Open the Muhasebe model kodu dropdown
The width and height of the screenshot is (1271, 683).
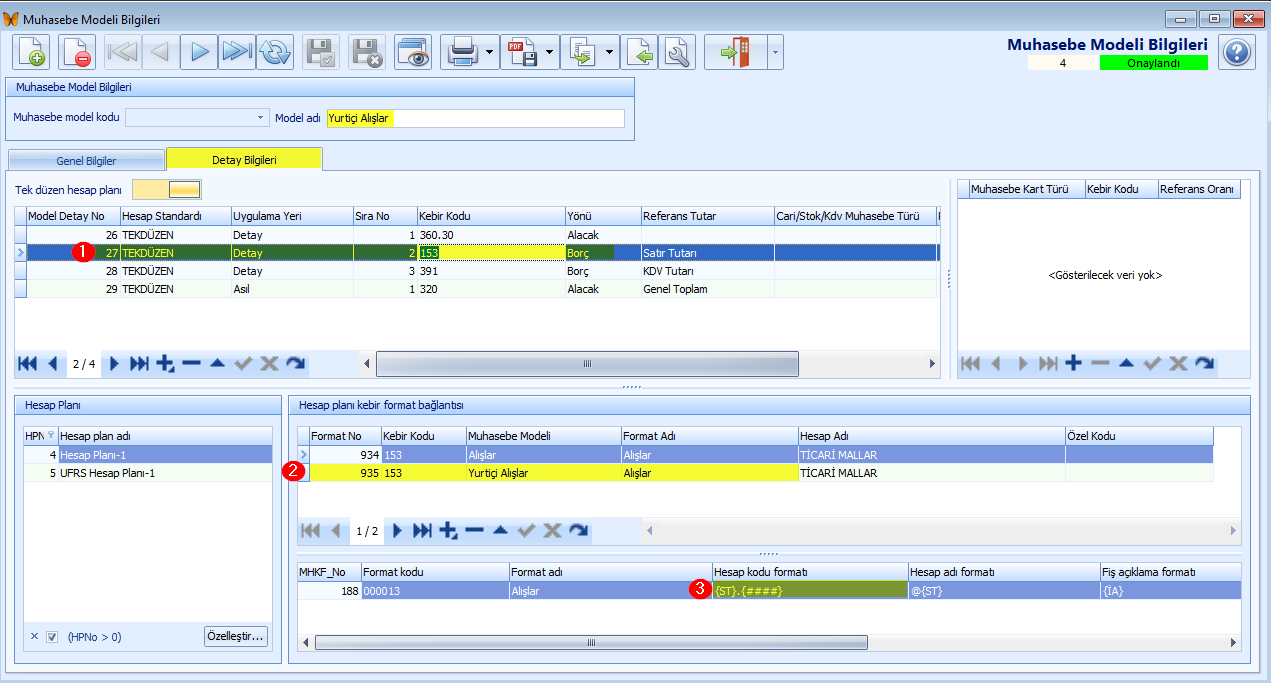[x=261, y=118]
